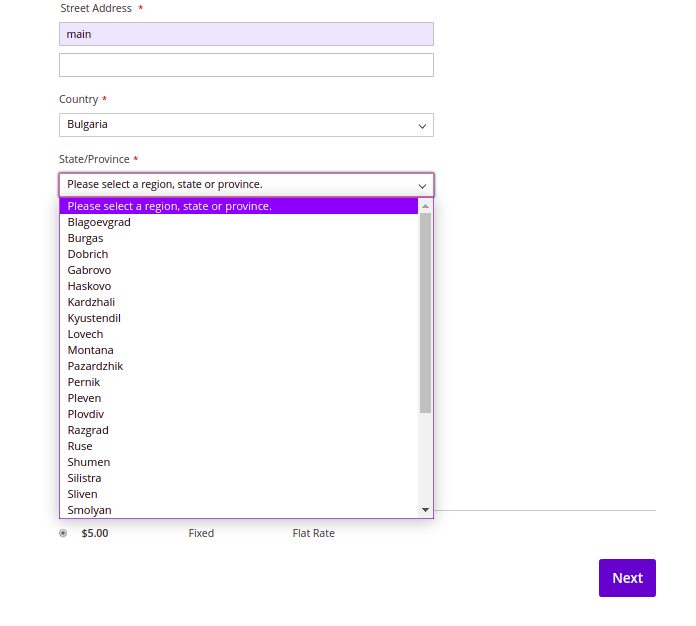Choose Lovech as the province
This screenshot has height=626, width=696.
point(239,334)
